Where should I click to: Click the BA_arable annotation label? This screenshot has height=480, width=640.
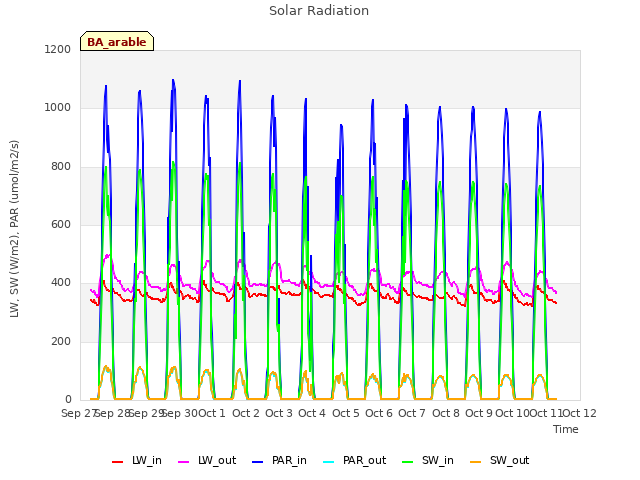point(117,41)
